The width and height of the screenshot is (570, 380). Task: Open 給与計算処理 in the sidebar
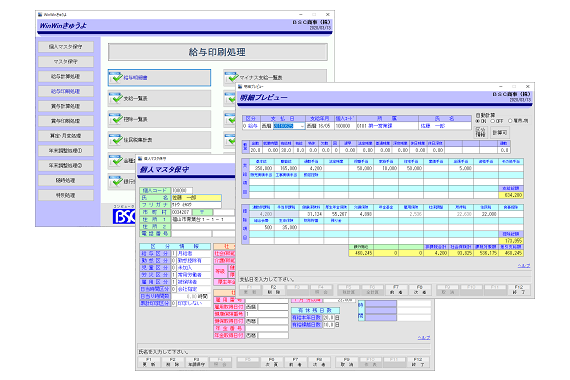tap(66, 76)
